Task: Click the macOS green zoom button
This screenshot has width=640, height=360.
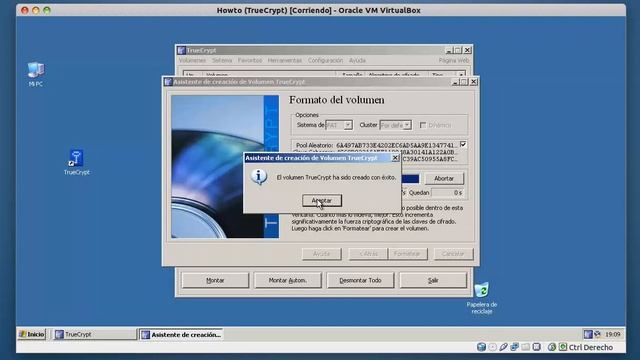Action: click(47, 10)
